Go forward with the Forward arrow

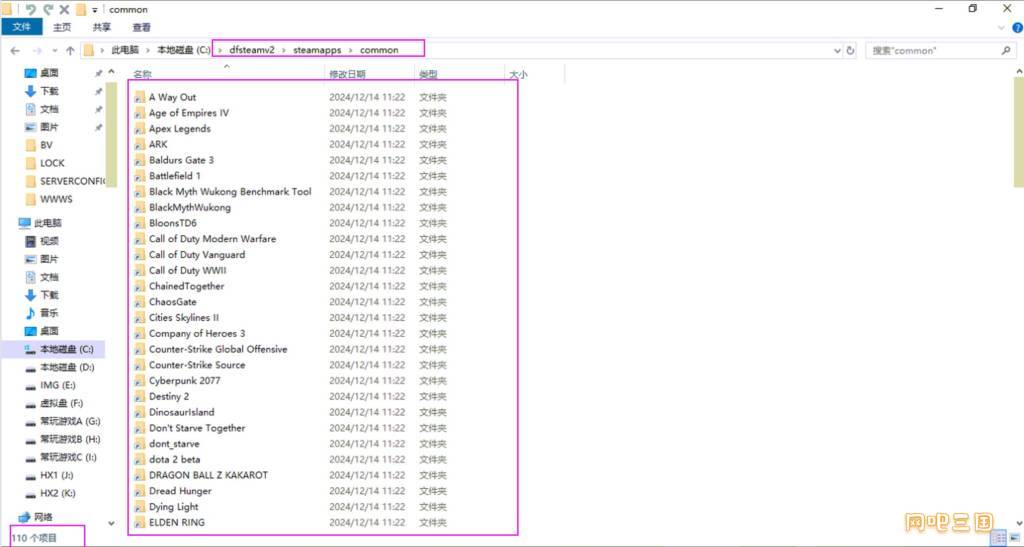point(37,50)
